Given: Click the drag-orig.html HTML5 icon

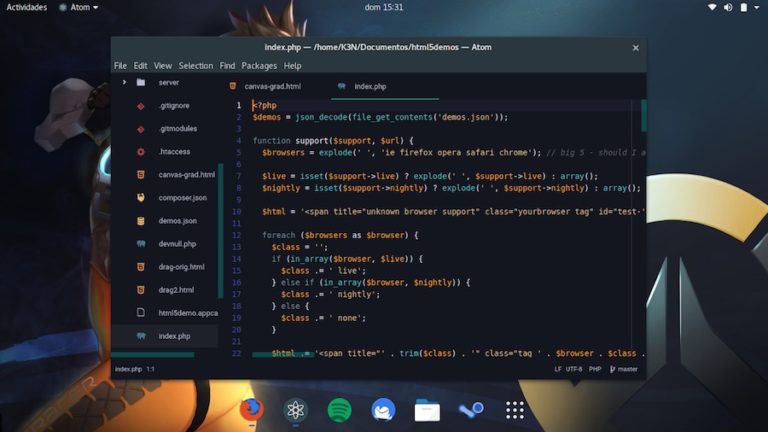Looking at the screenshot, I should tap(141, 267).
